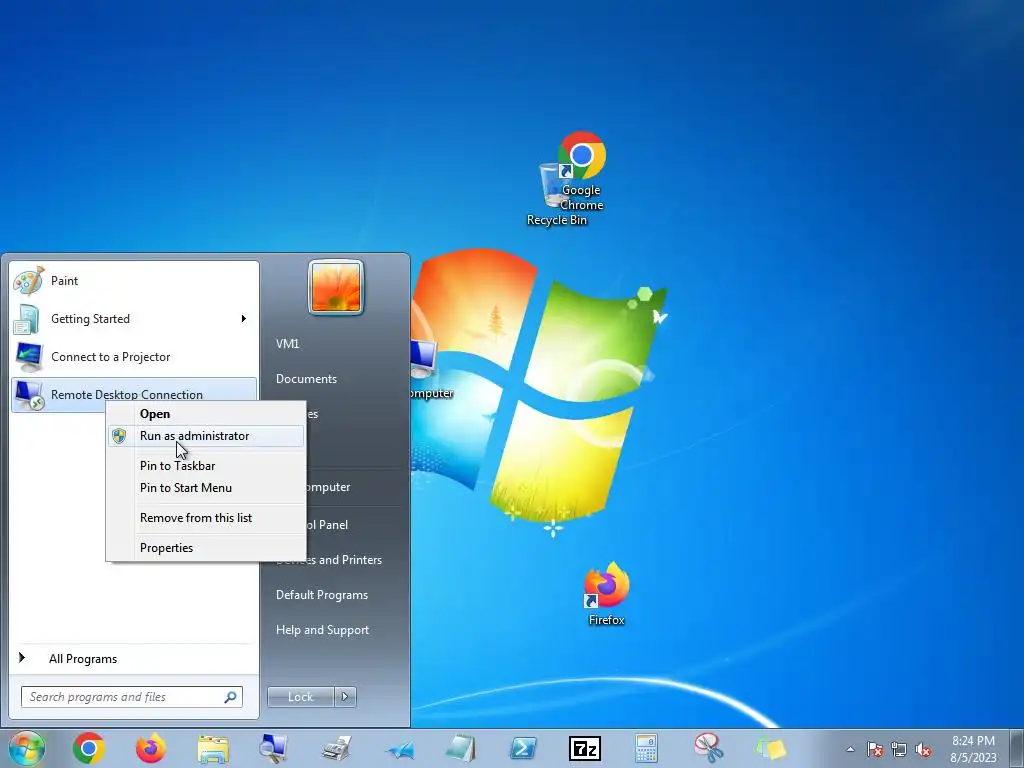
Task: Open the VM1 user folder link
Action: pos(287,344)
